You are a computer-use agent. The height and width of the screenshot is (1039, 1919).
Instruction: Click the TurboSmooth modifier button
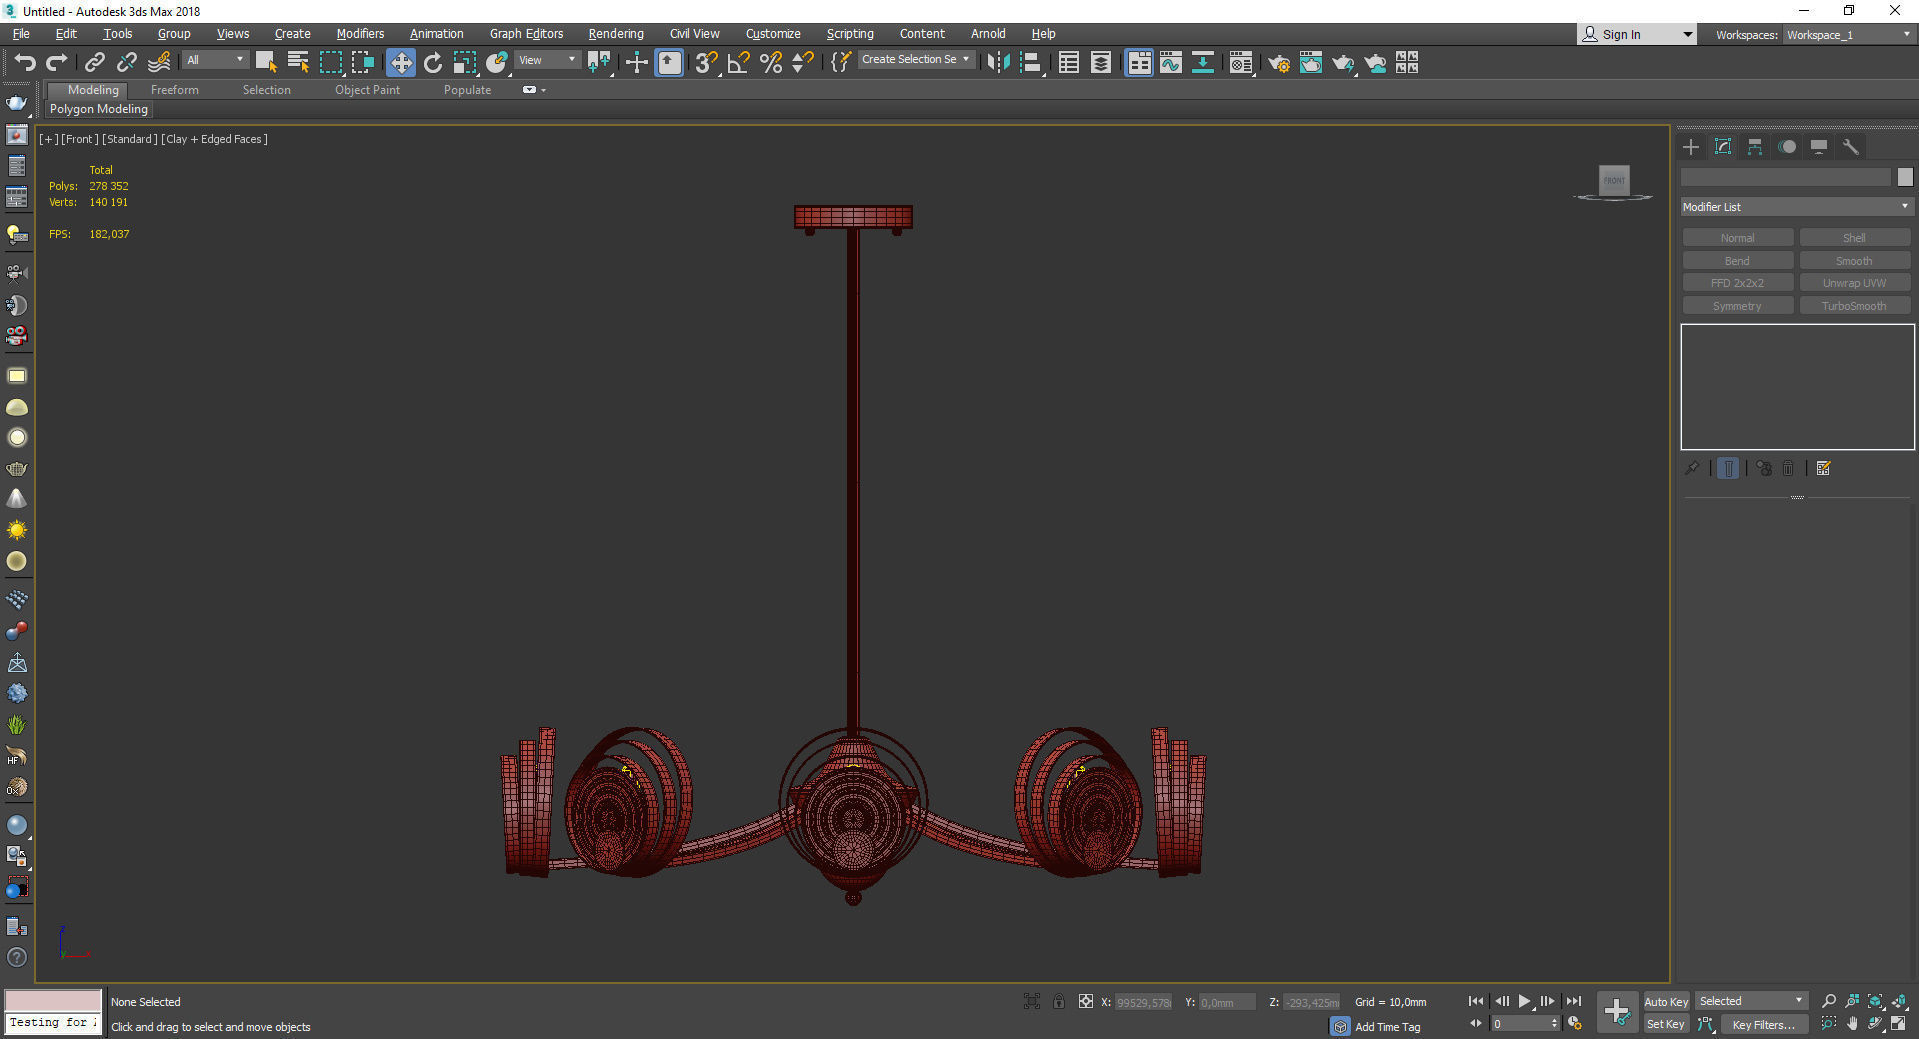(x=1854, y=306)
